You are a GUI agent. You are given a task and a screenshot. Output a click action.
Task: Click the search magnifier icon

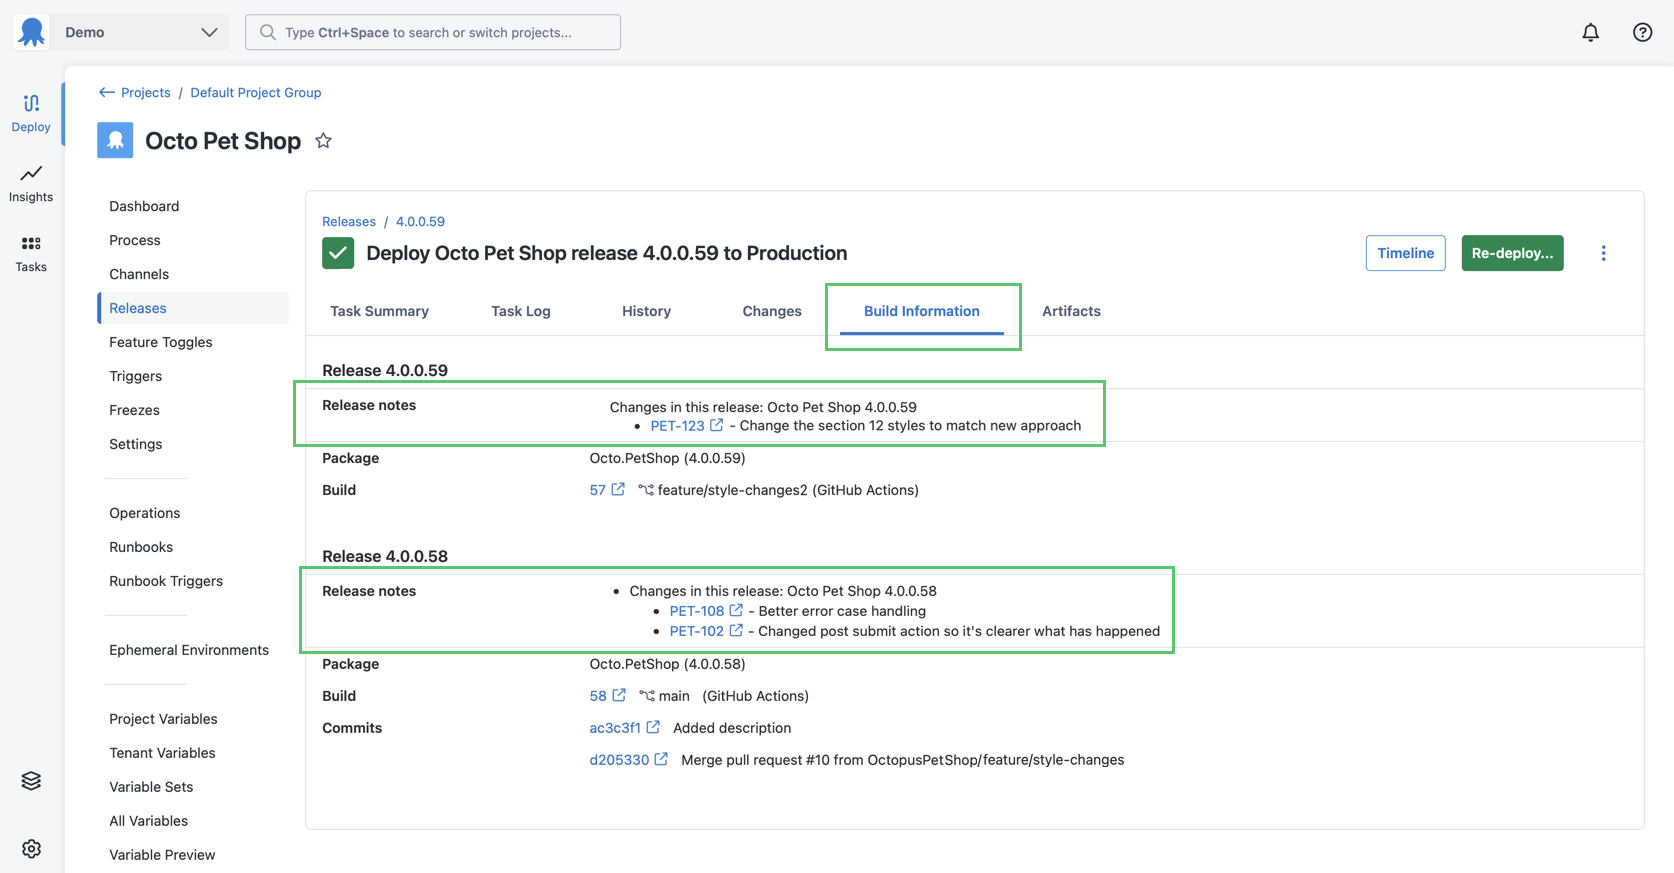(267, 32)
